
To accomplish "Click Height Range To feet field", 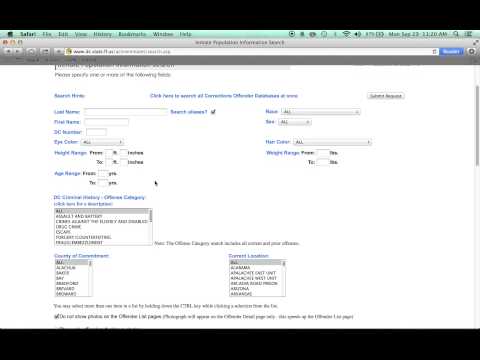I will (109, 162).
